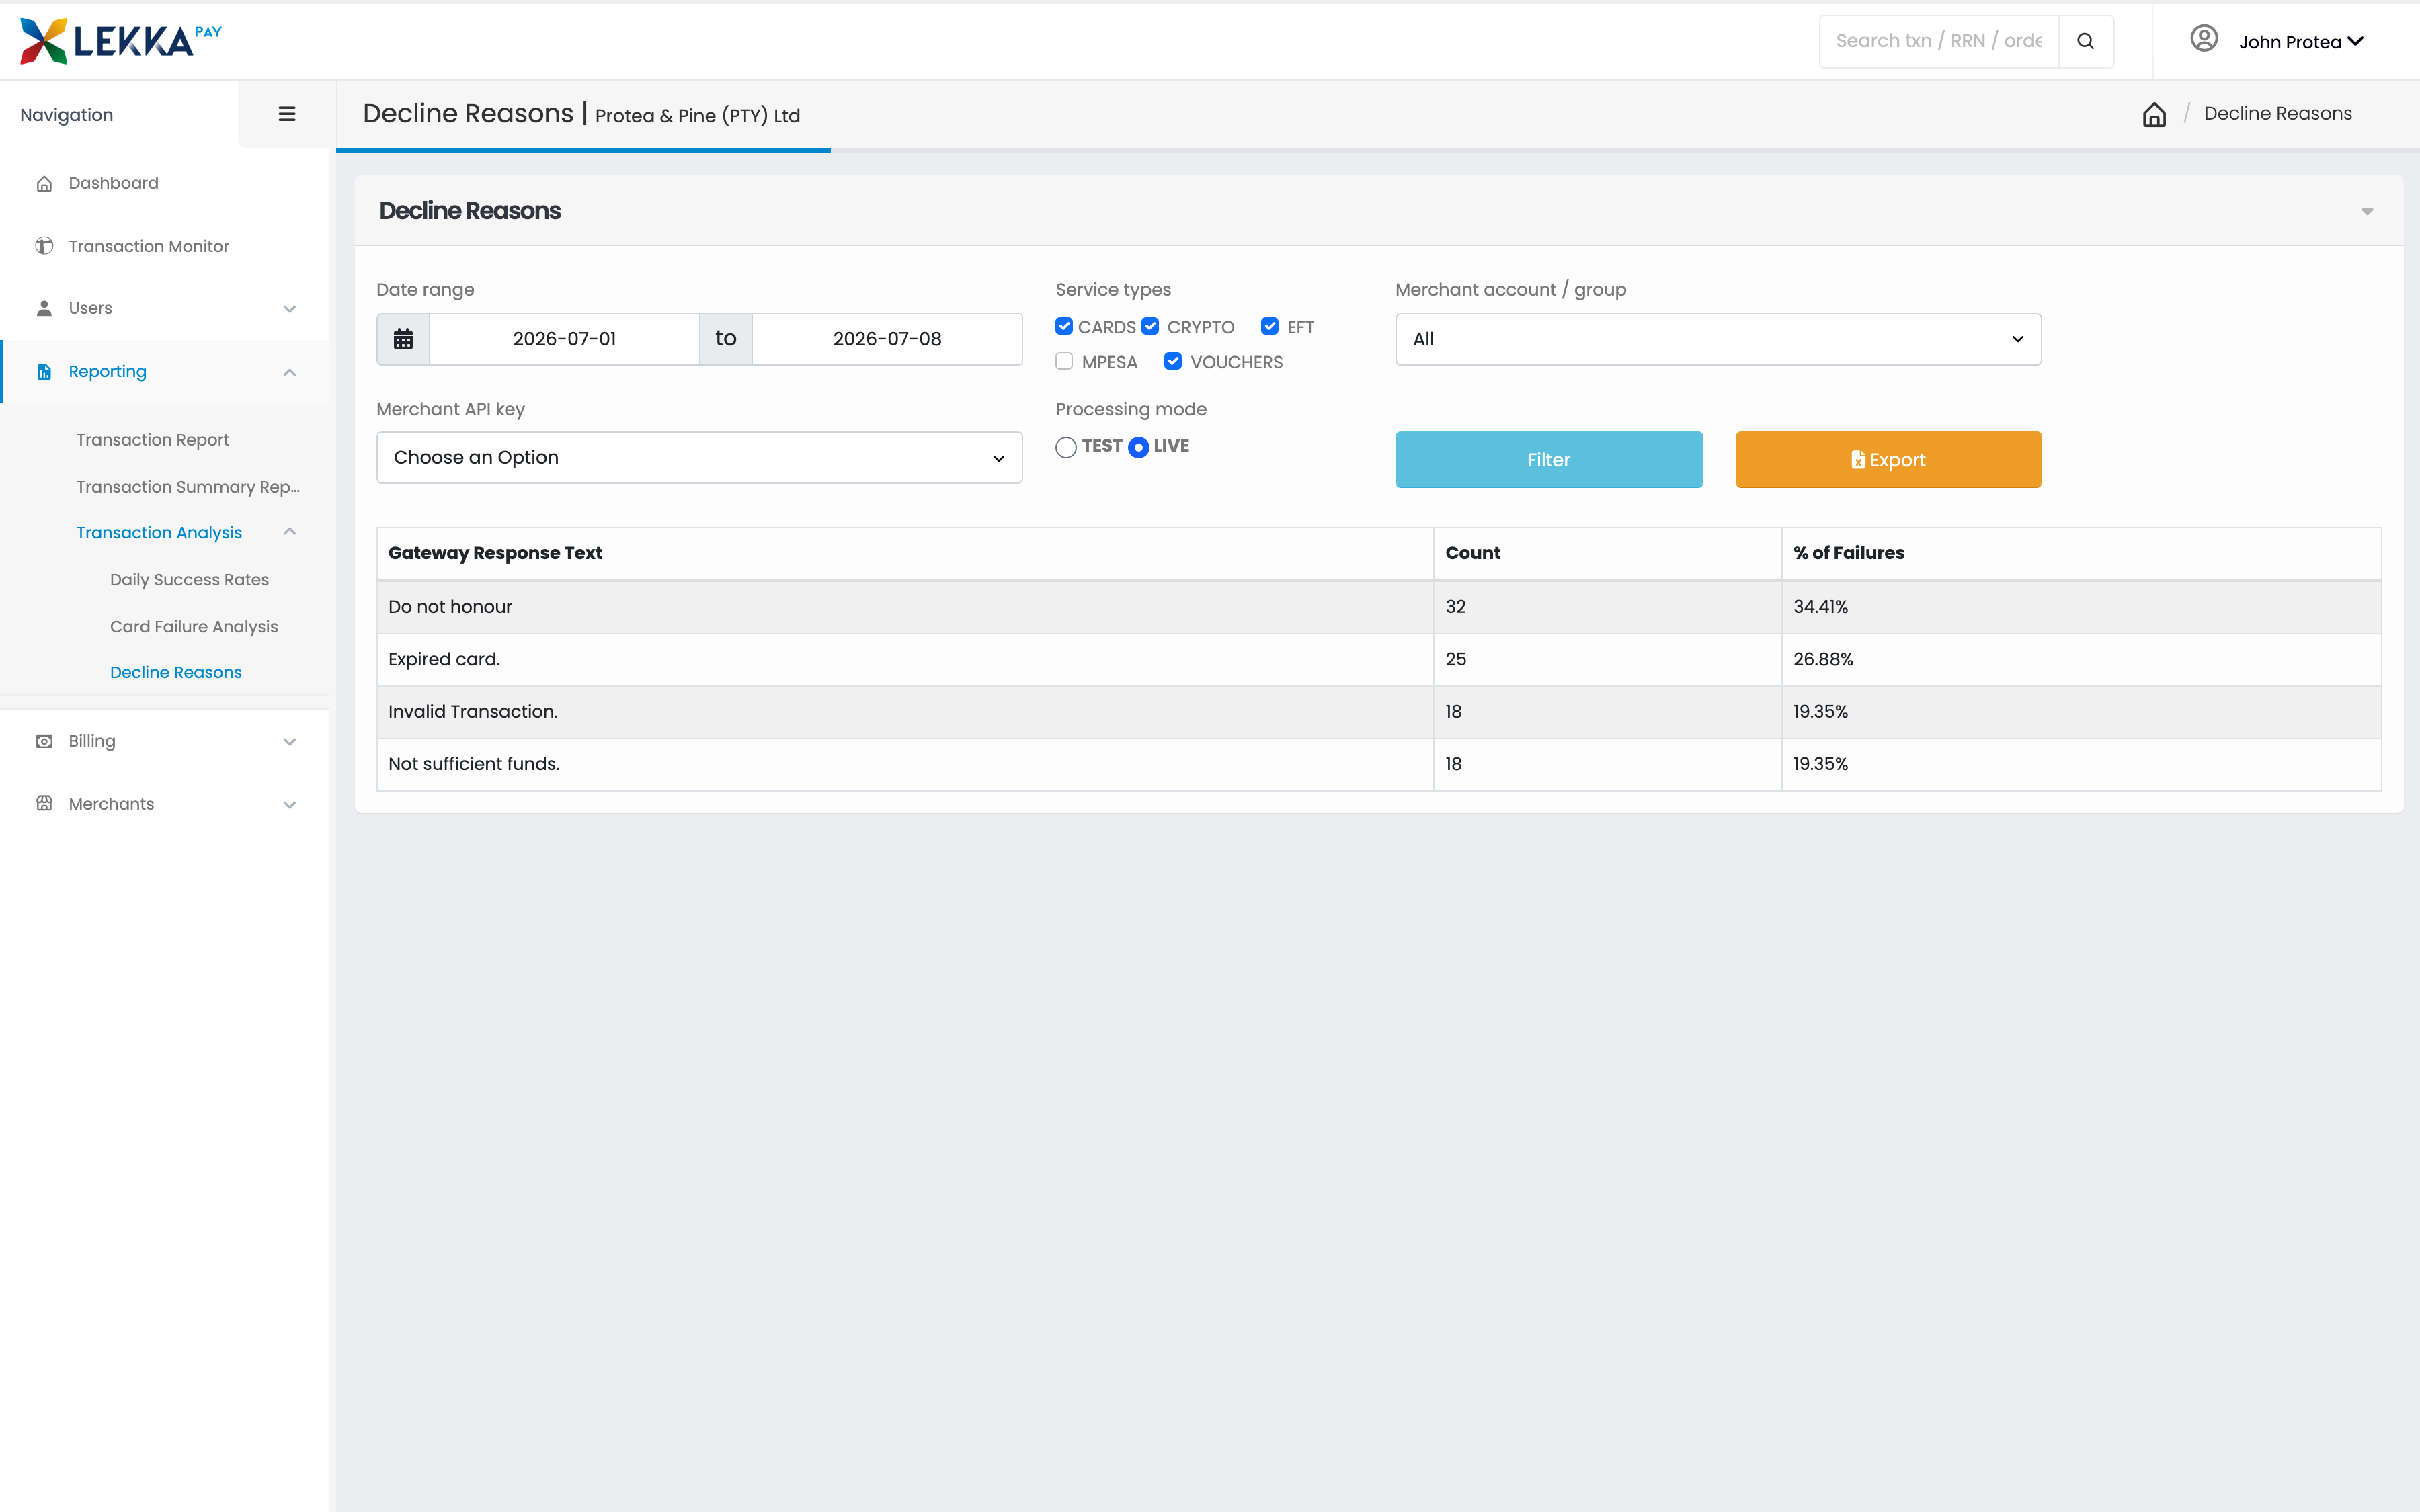2420x1512 pixels.
Task: Click the Transaction Monitor icon
Action: (44, 246)
